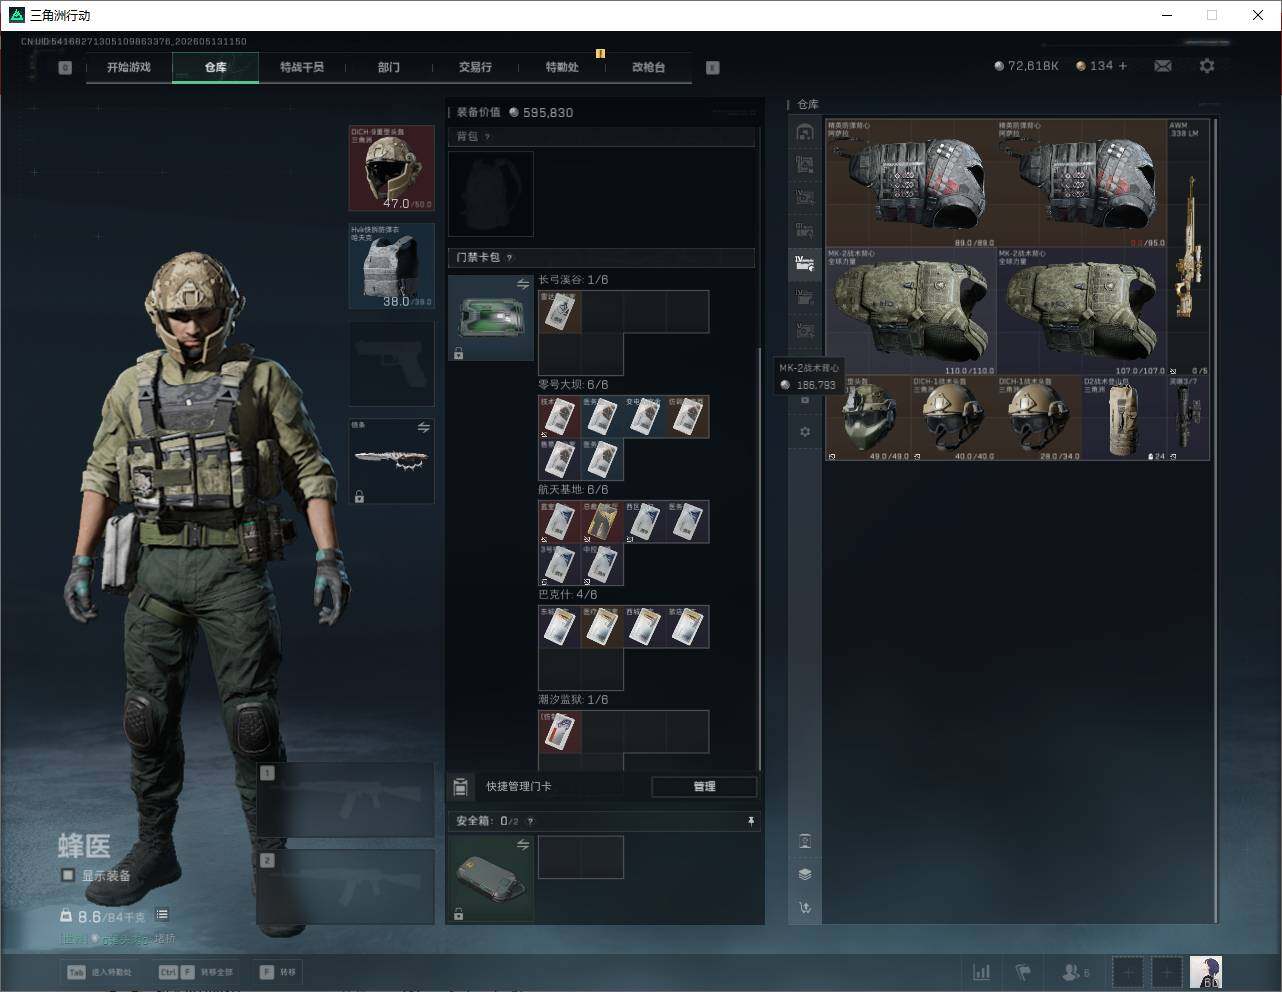Select the DICH-1 helmet with 40.0/40.0 durability
Viewport: 1282px width, 992px height.
954,418
